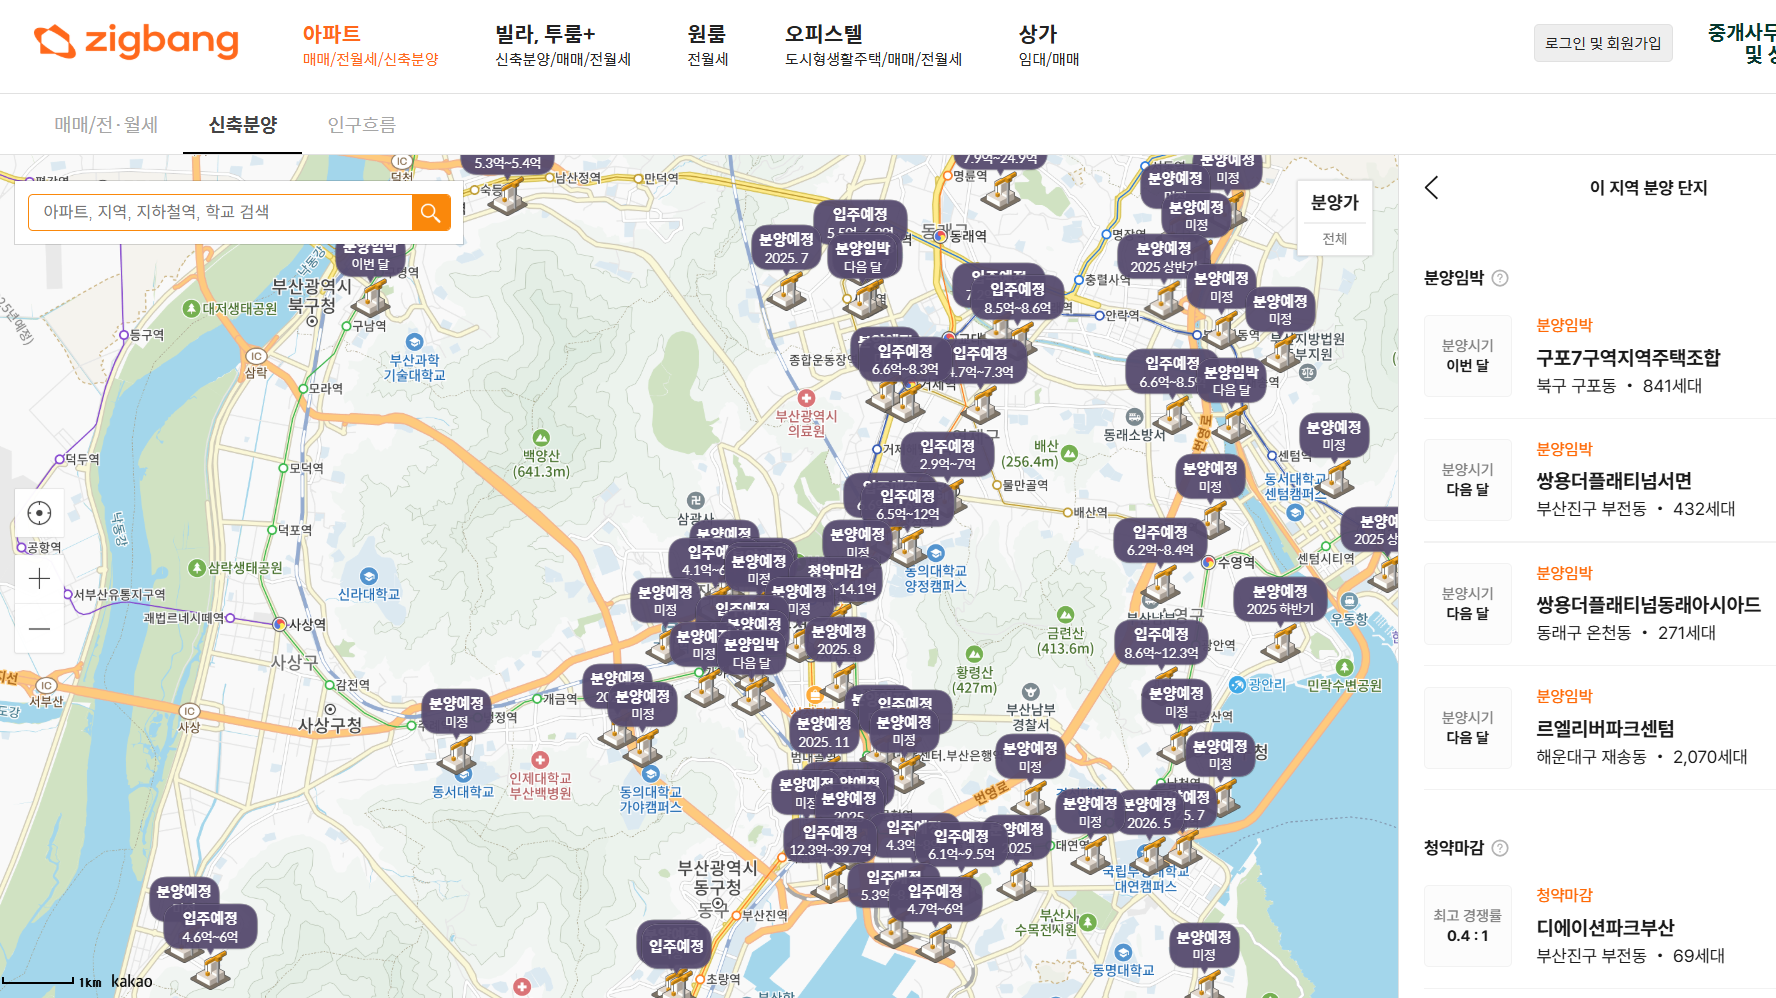
Task: Click the 신라대학교 map label
Action: (x=369, y=594)
